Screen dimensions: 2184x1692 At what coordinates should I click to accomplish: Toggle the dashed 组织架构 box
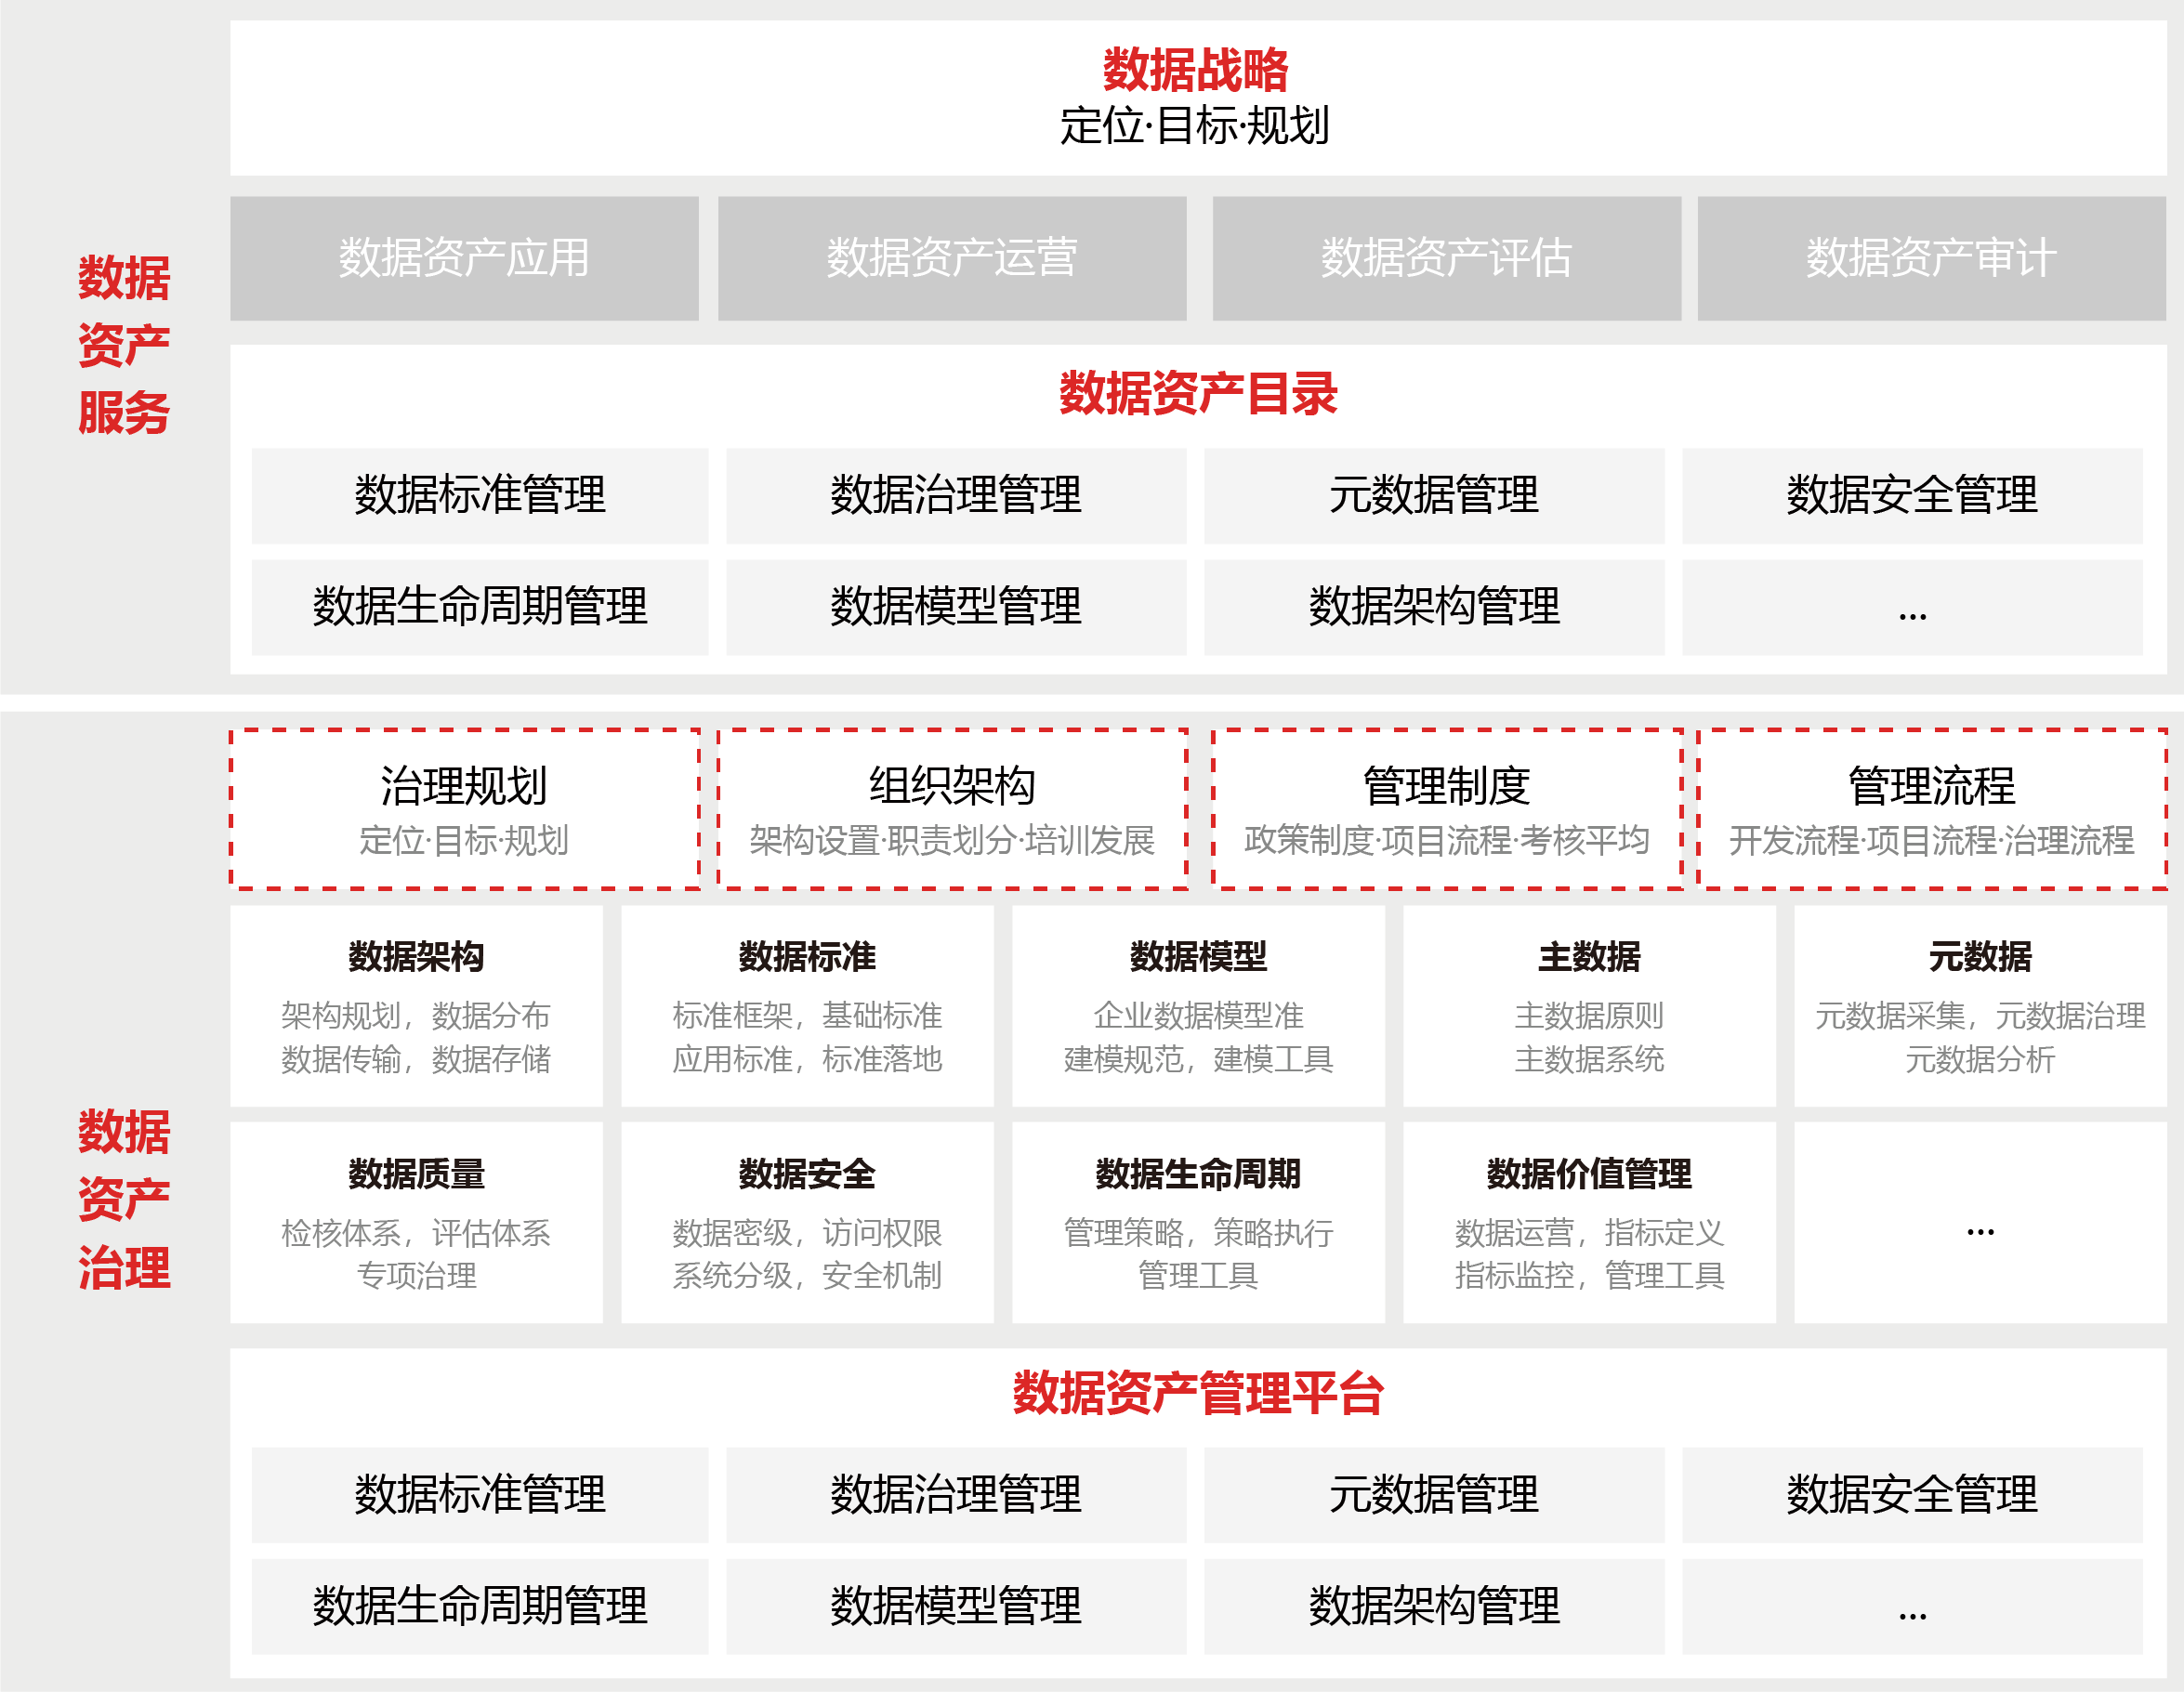click(952, 808)
